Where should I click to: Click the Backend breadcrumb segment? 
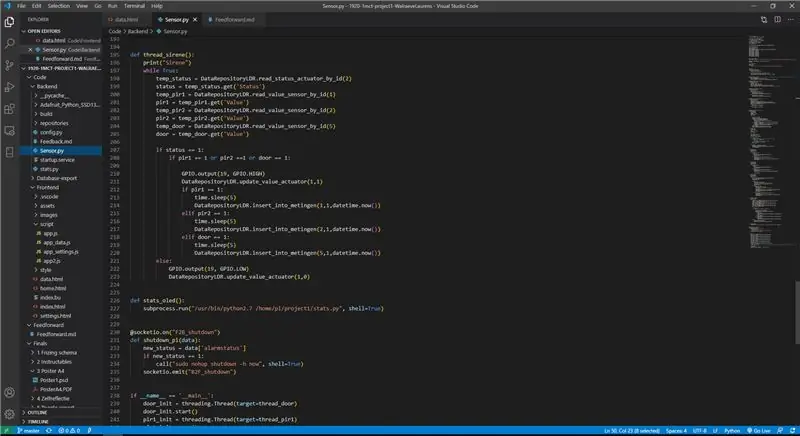point(137,32)
